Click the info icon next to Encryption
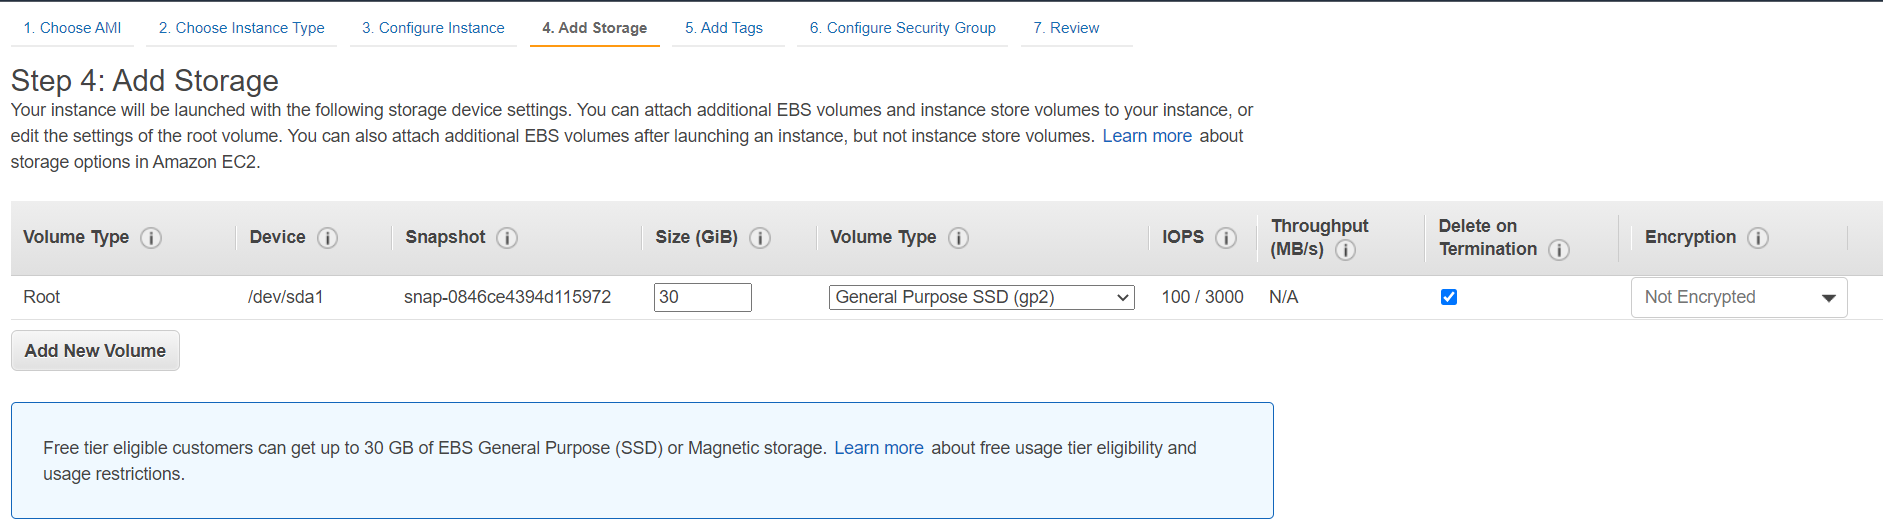The width and height of the screenshot is (1883, 527). click(x=1758, y=238)
